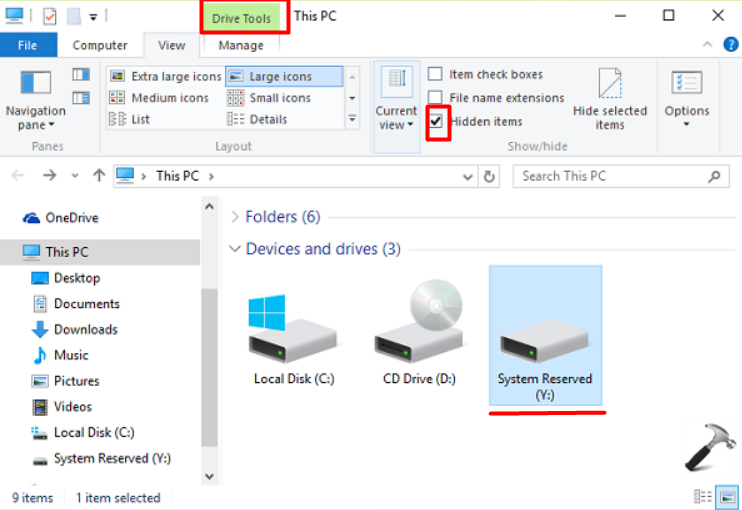Select the System Reserved (Y:) drive icon
Screen dimensions: 742x510
point(545,335)
